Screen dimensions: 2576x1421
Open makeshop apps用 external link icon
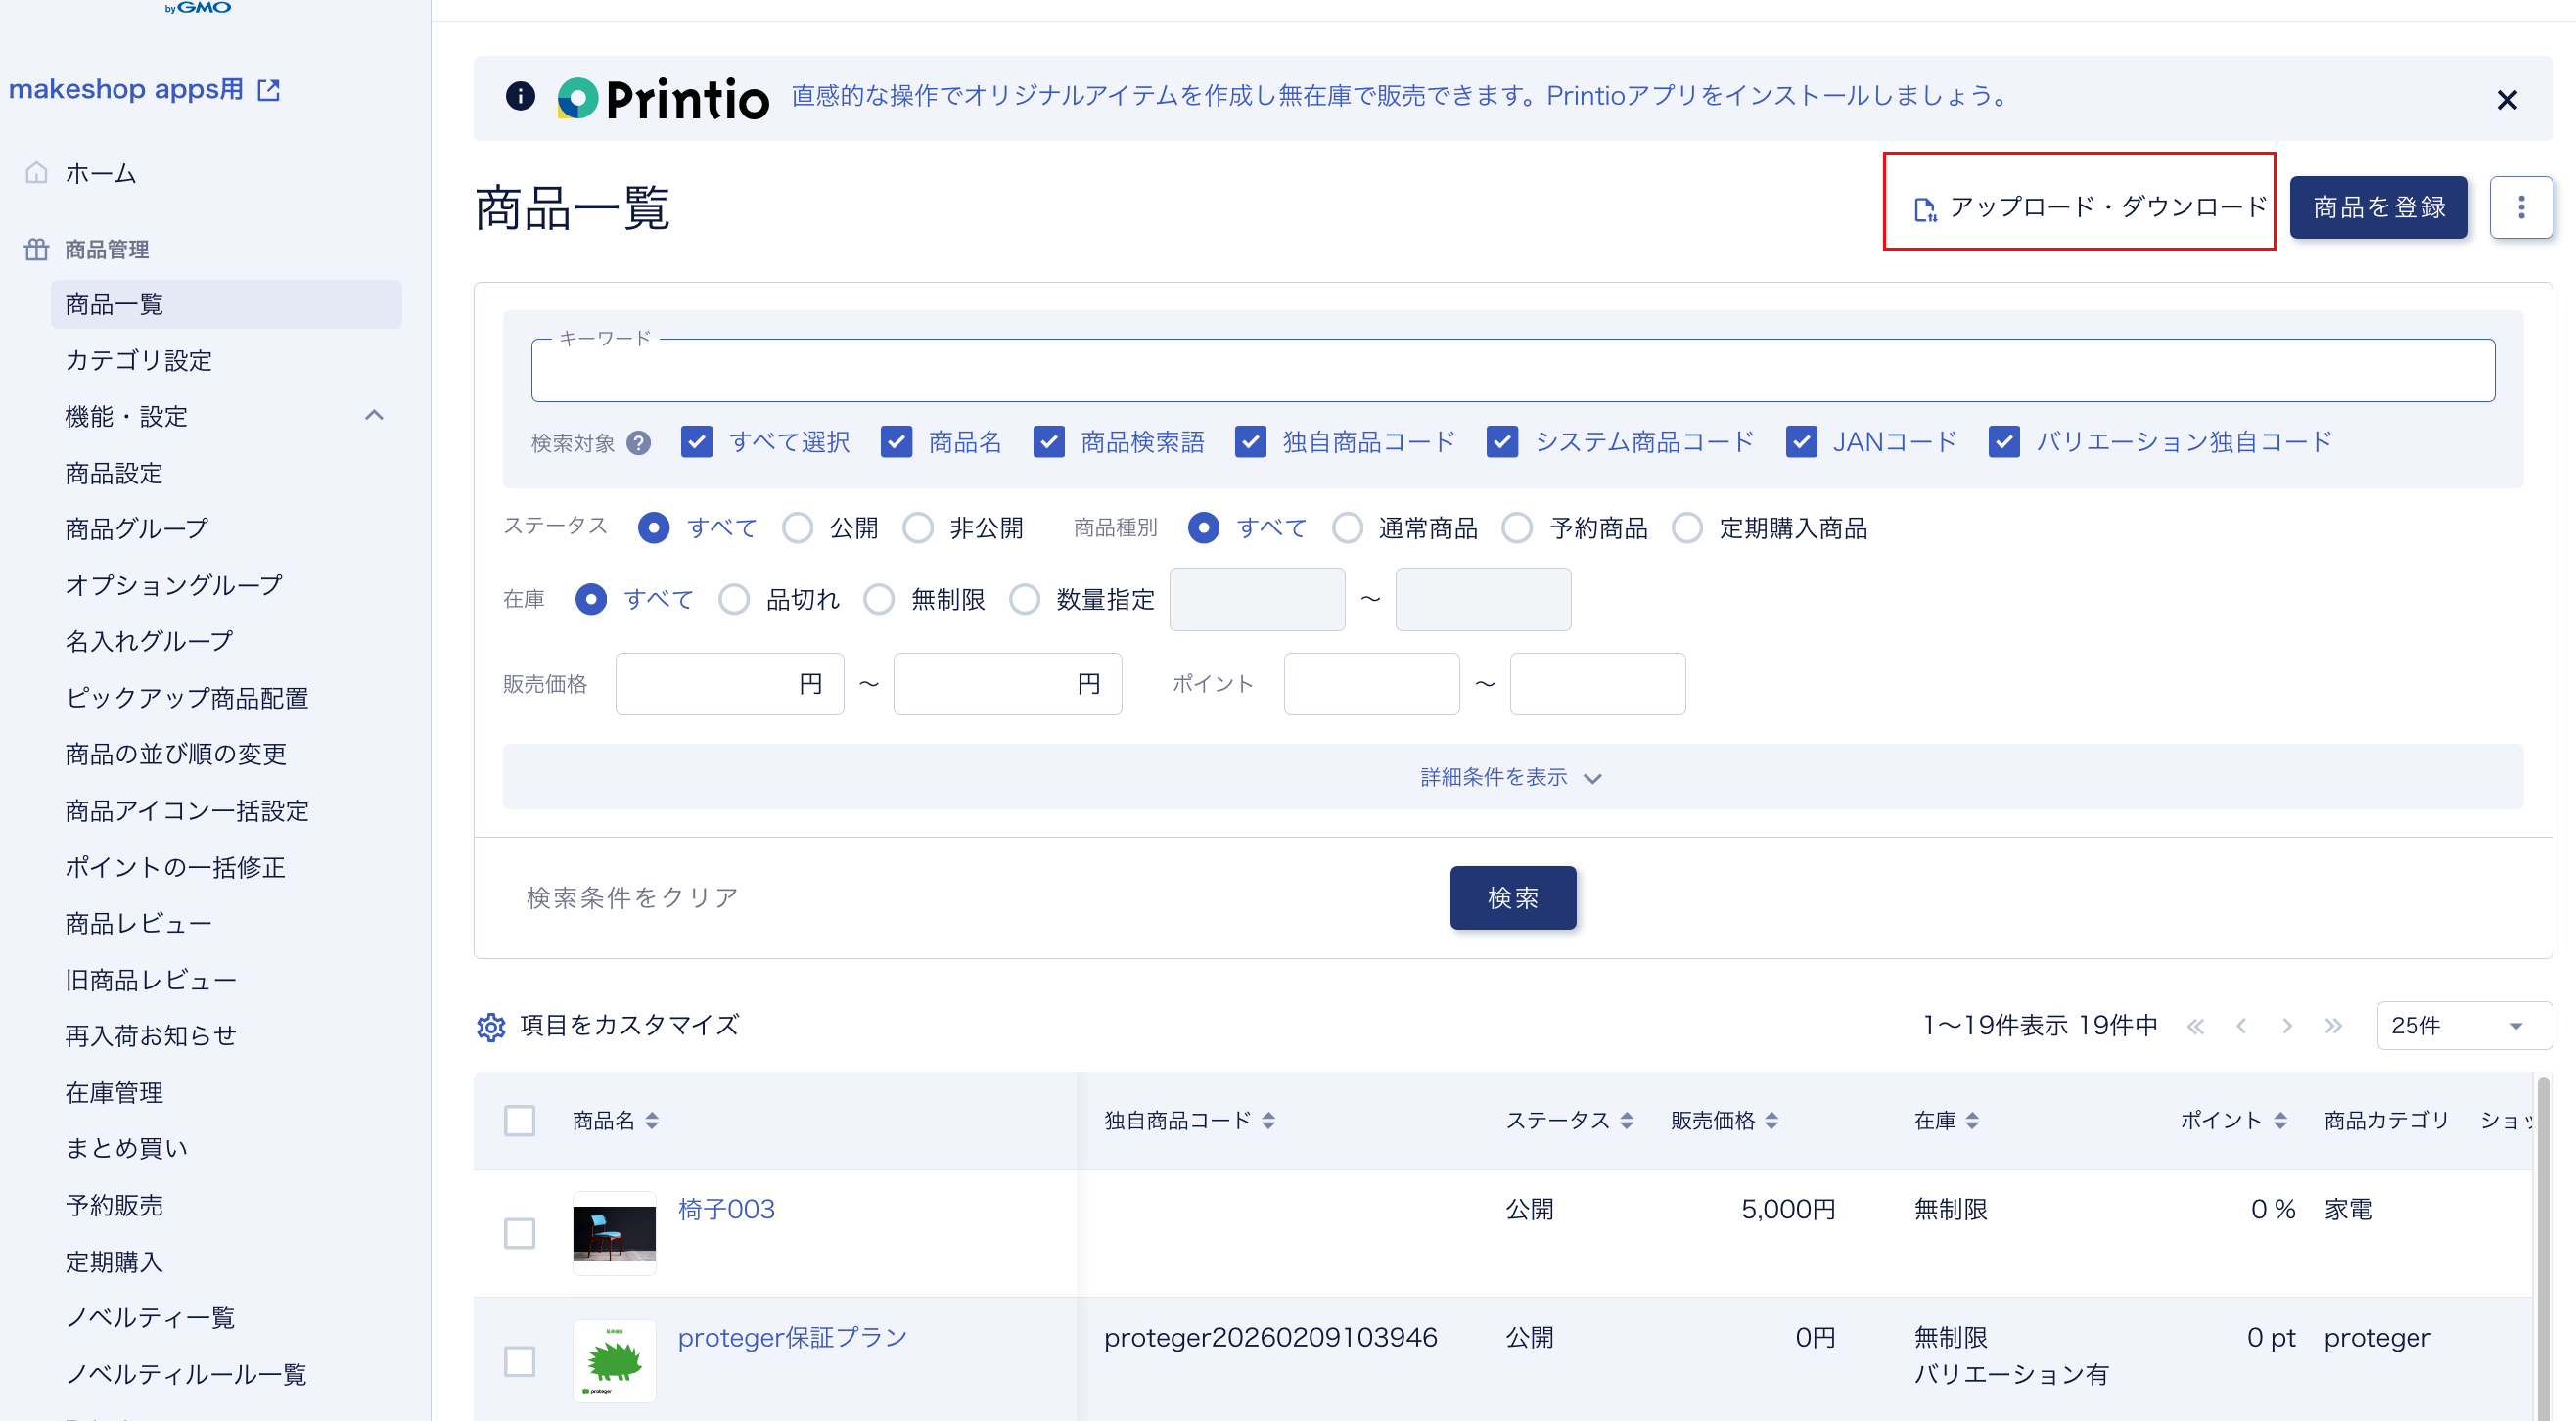(268, 90)
